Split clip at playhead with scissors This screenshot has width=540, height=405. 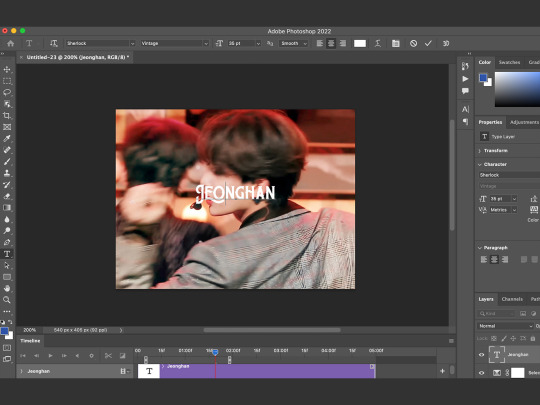(108, 355)
